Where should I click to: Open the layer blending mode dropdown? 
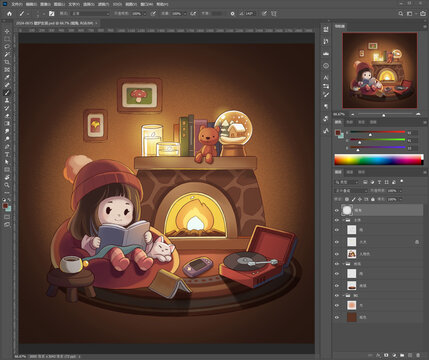351,191
